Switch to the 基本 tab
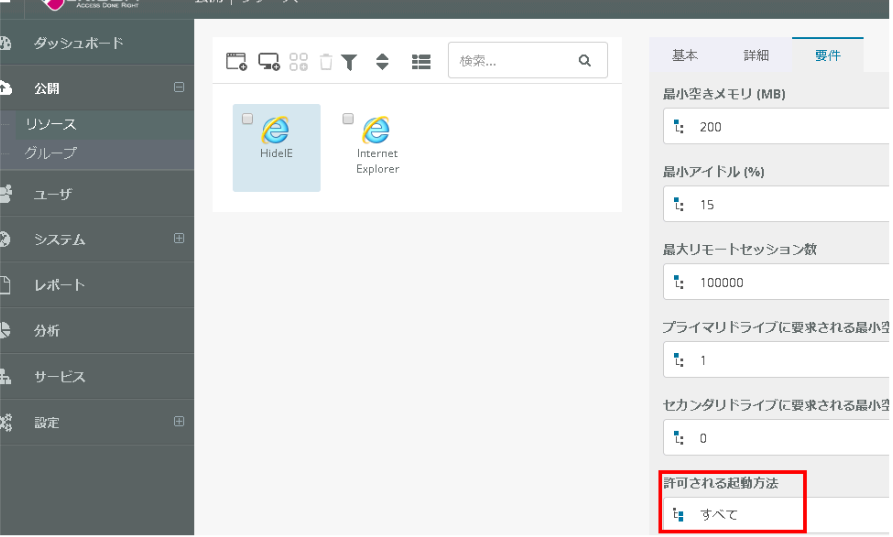 [x=685, y=56]
